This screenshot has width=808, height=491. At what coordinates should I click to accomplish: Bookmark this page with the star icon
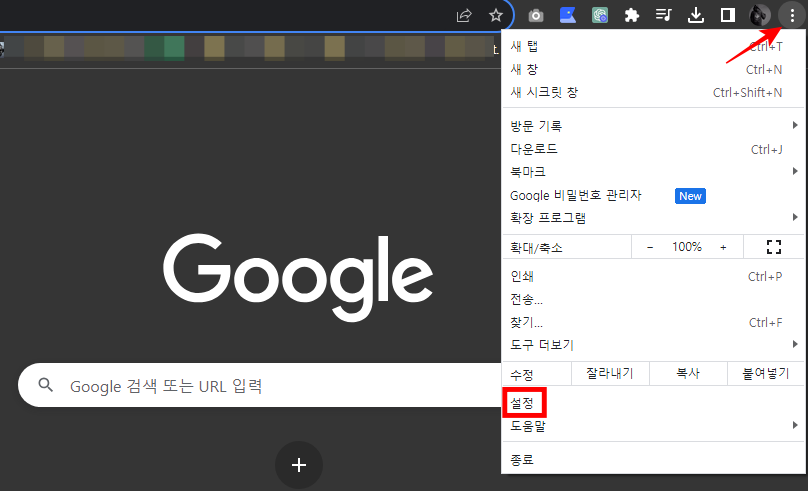[x=496, y=15]
